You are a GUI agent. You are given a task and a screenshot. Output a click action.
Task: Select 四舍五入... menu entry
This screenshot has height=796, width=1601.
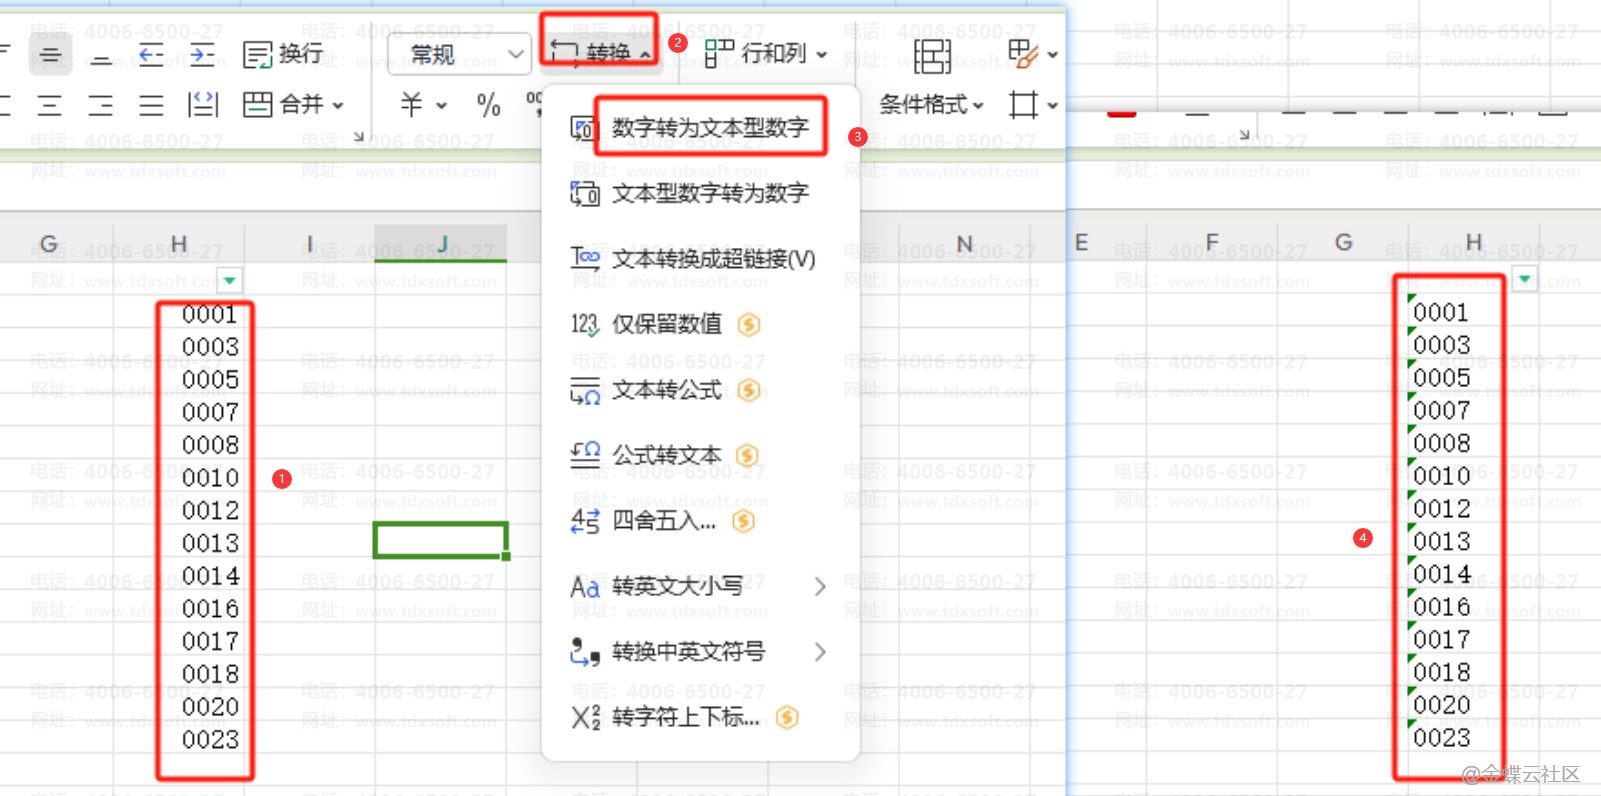[x=700, y=521]
